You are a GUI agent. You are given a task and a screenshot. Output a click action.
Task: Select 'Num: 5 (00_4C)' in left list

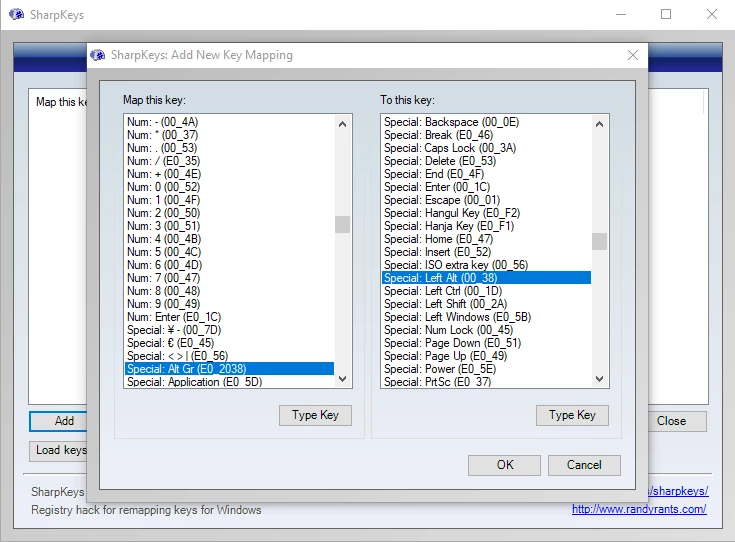point(230,252)
